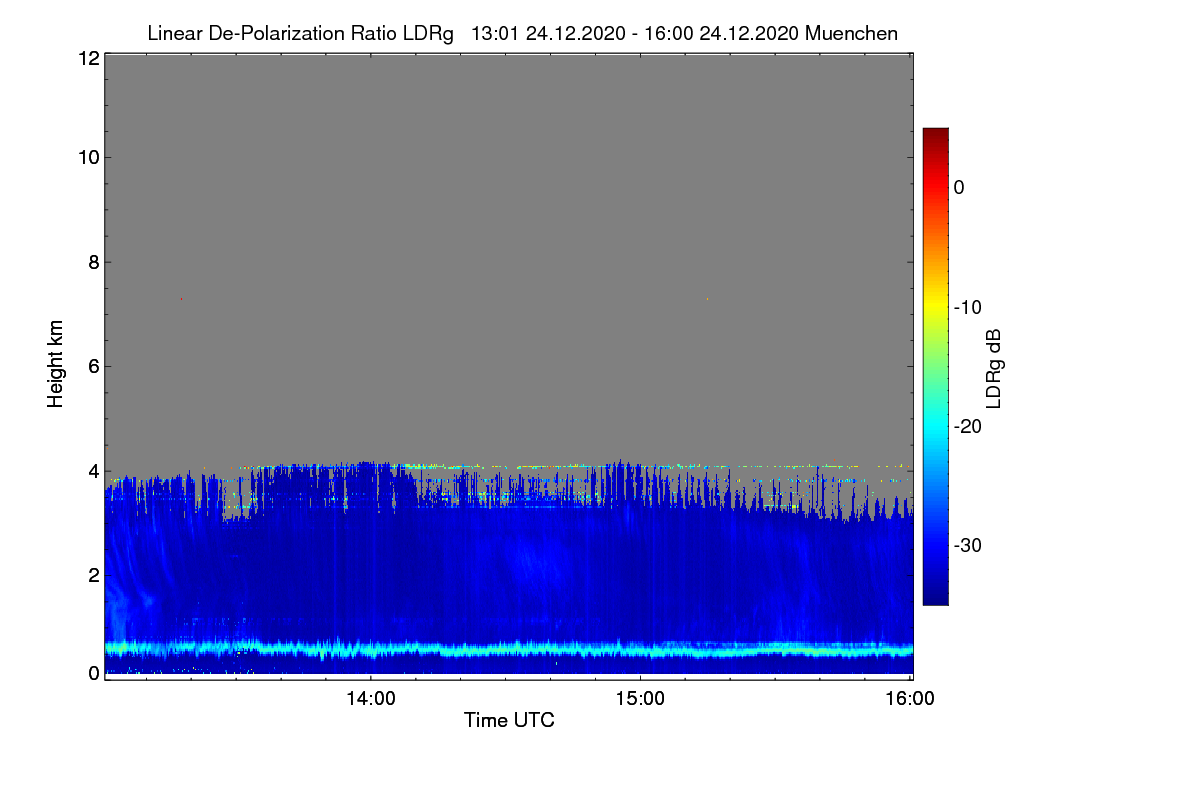This screenshot has height=800, width=1200.
Task: Click the dark red top of colorbar
Action: (x=935, y=133)
